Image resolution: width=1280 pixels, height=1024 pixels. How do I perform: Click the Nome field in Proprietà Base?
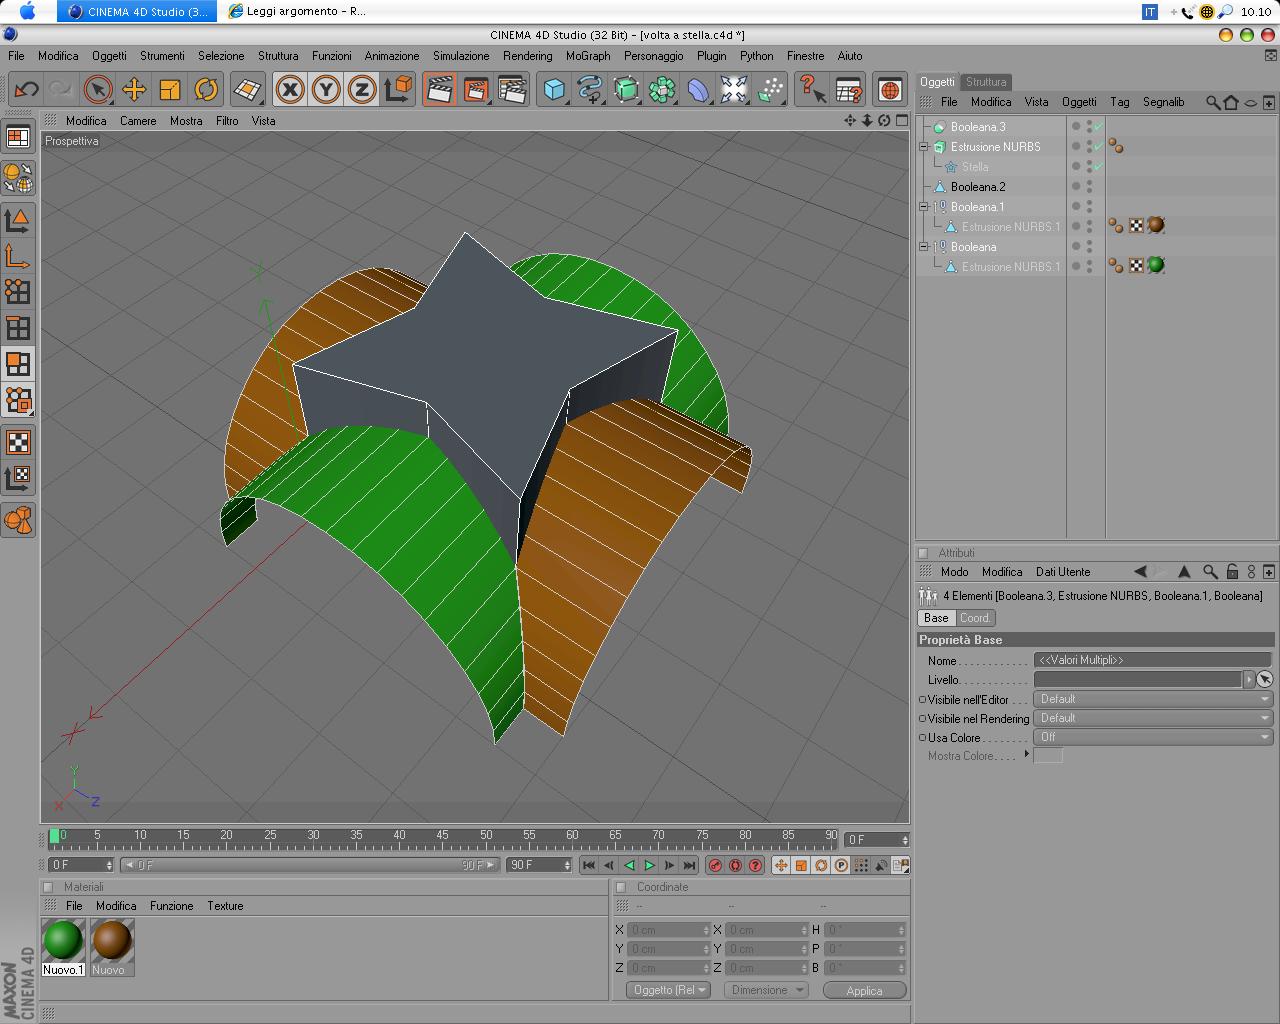tap(1152, 660)
